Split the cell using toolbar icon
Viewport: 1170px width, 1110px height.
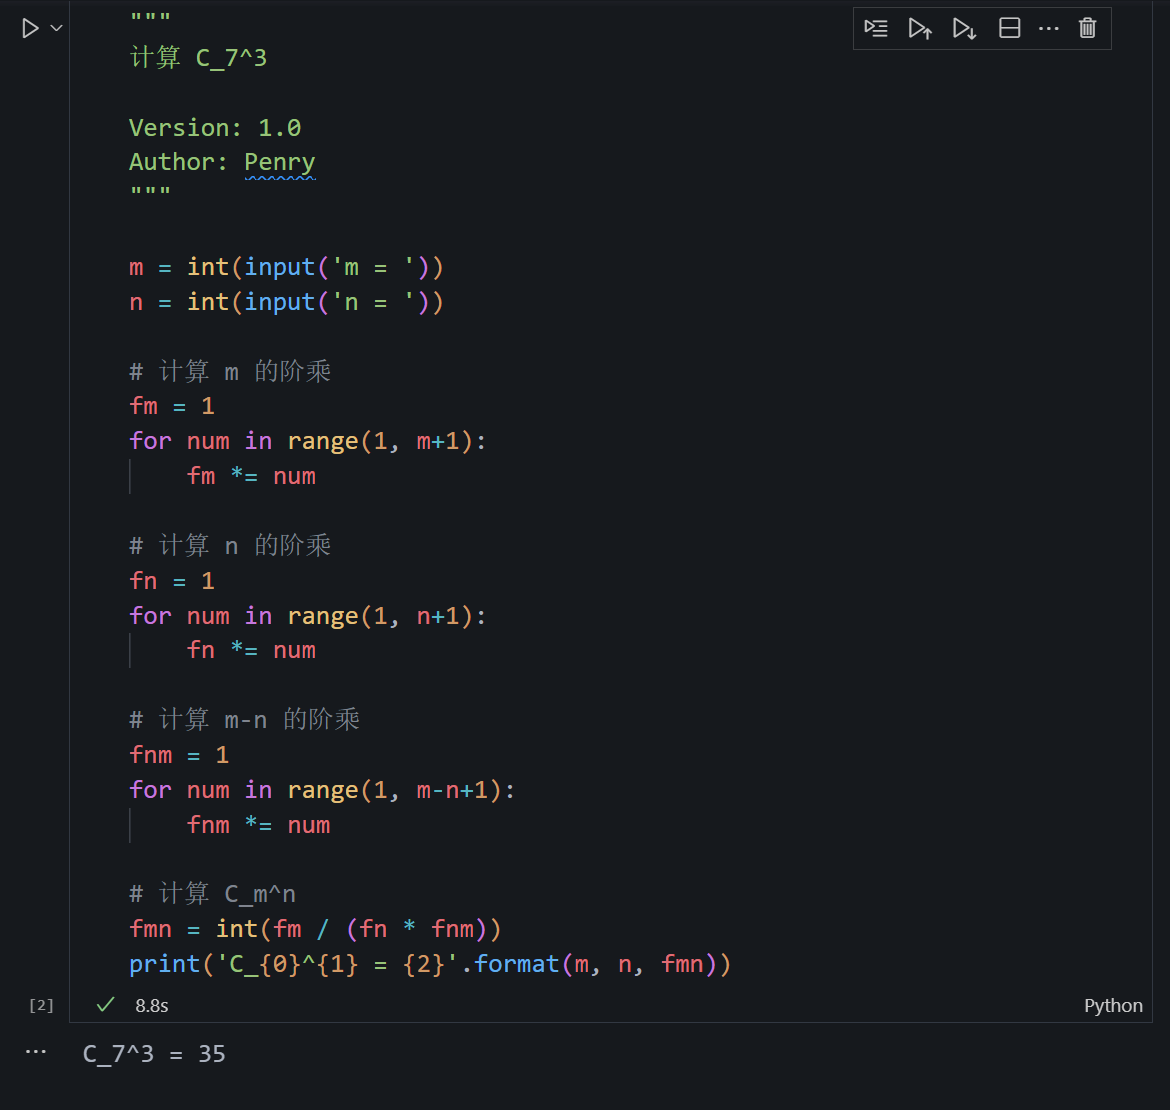[1010, 28]
